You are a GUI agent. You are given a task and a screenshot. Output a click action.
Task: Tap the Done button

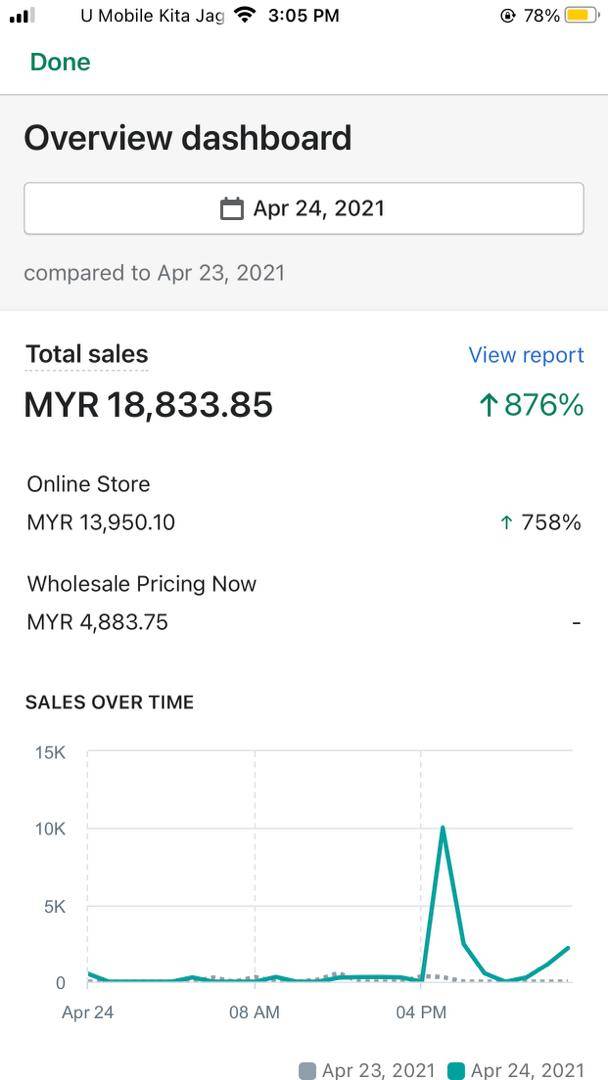tap(60, 62)
